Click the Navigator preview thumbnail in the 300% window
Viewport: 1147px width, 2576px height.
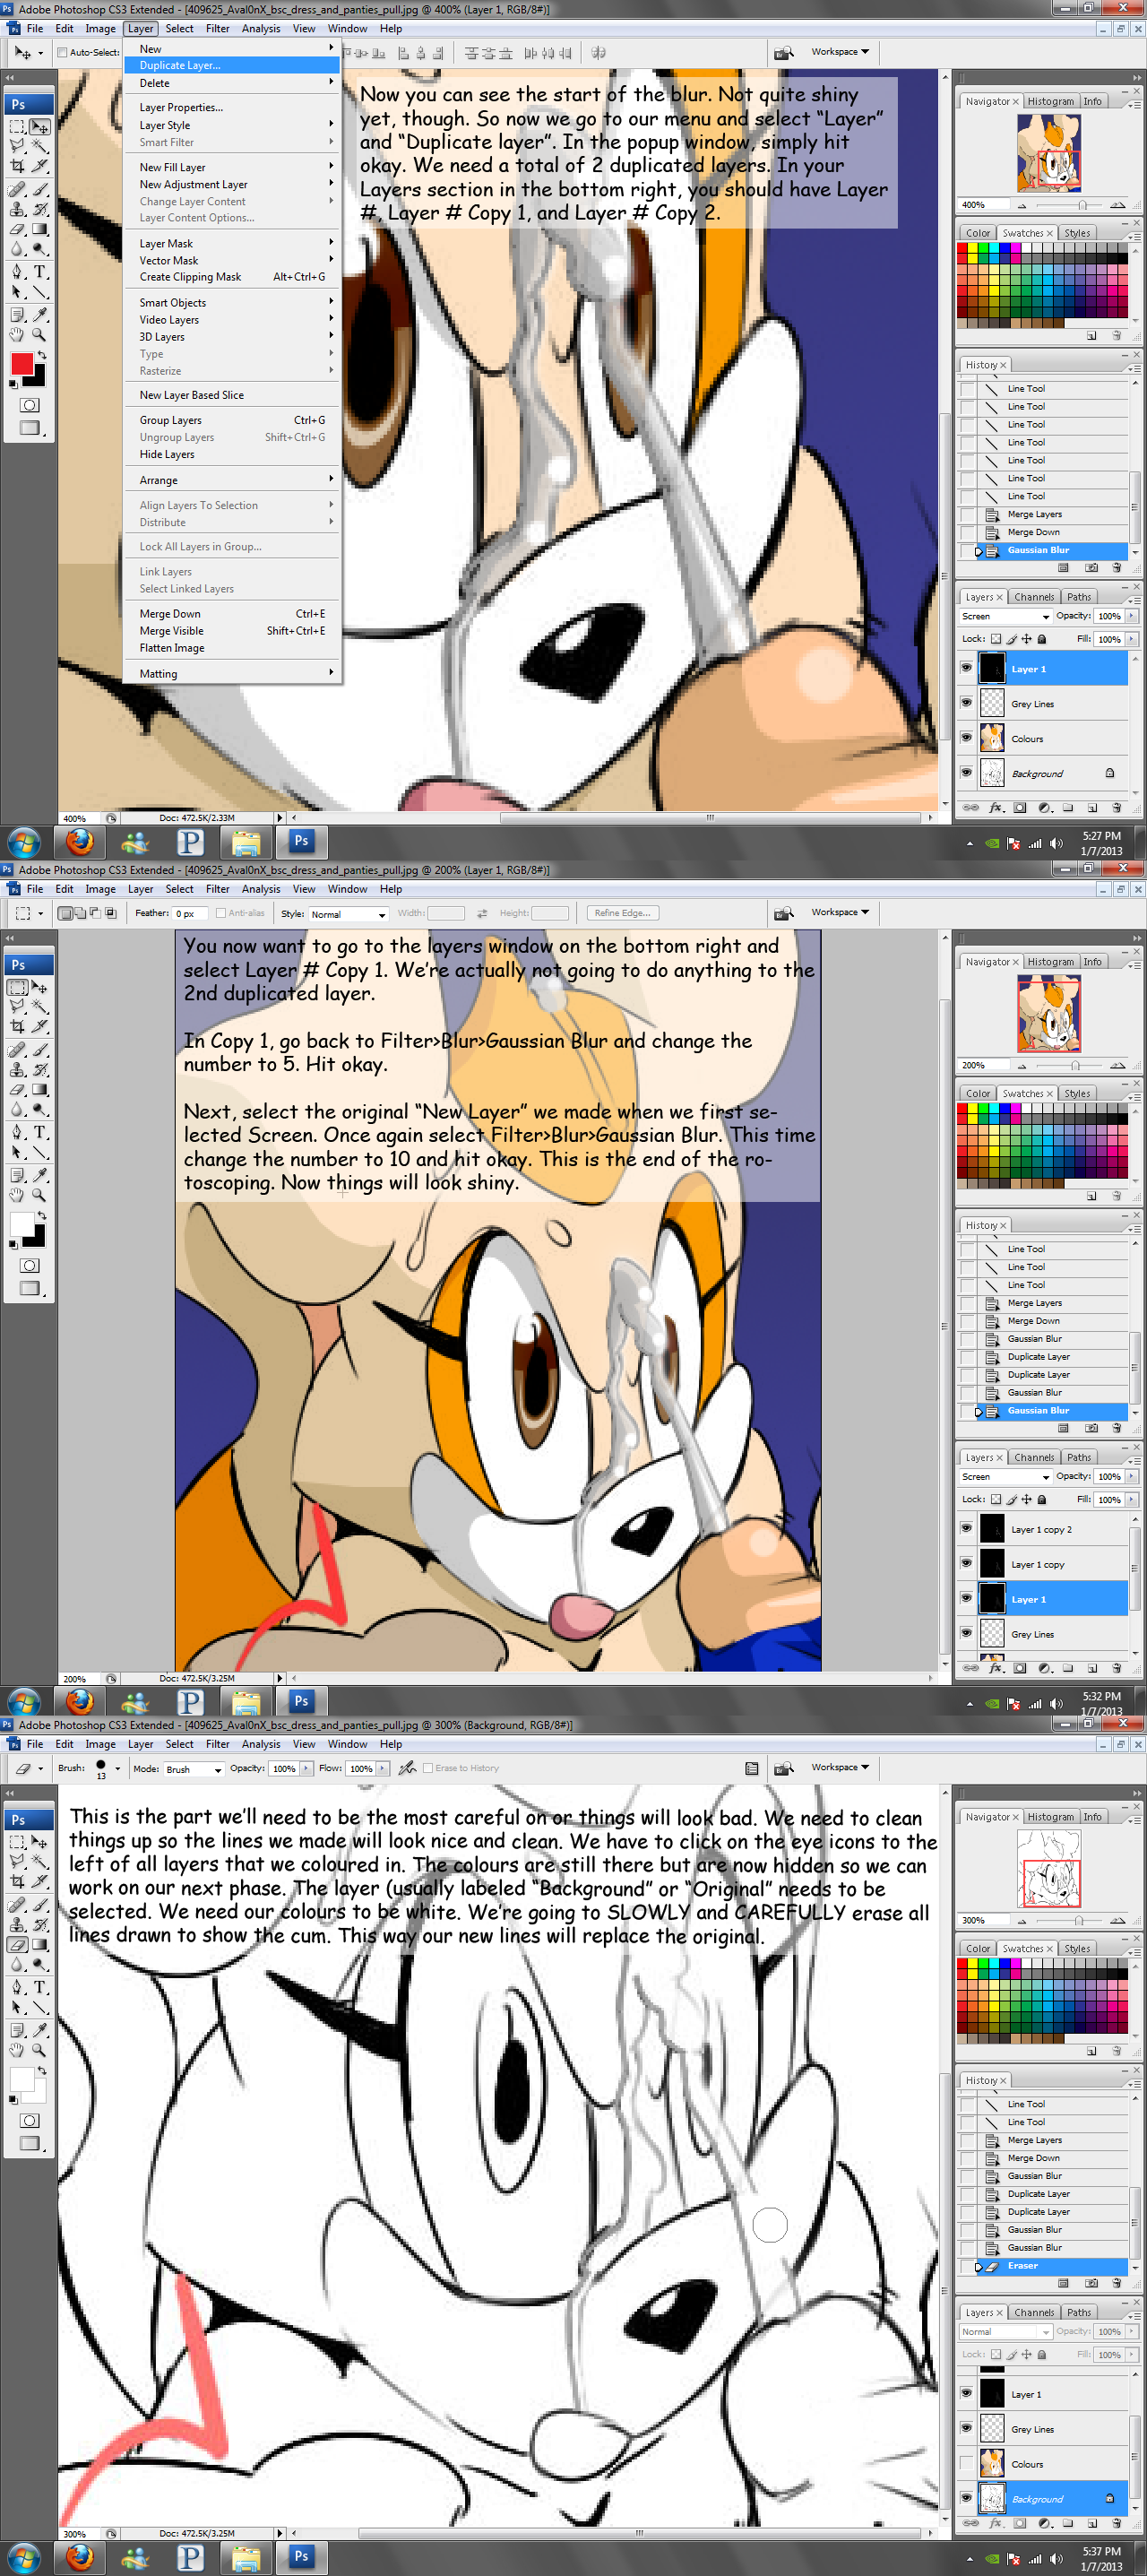point(1049,1868)
